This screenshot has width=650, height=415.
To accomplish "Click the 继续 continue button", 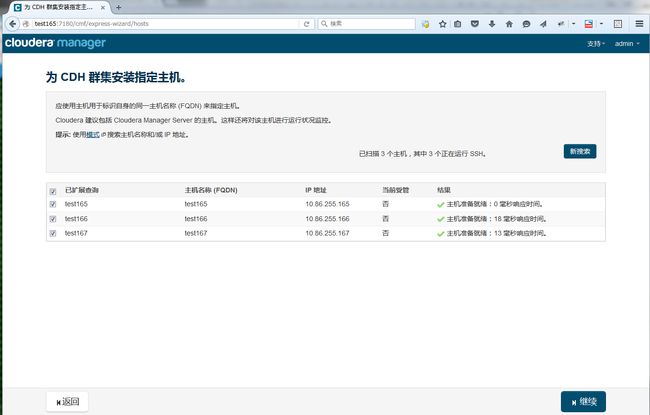I will coord(583,402).
